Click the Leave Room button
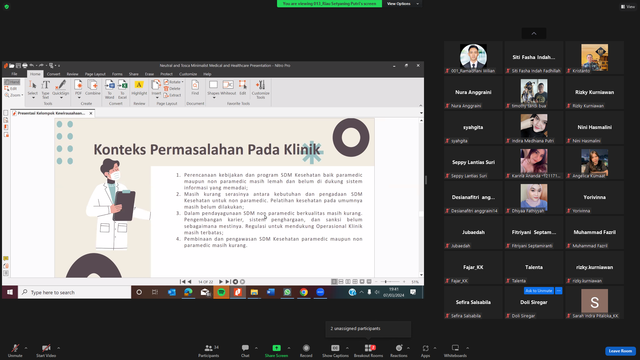This screenshot has width=640, height=360. coord(620,351)
